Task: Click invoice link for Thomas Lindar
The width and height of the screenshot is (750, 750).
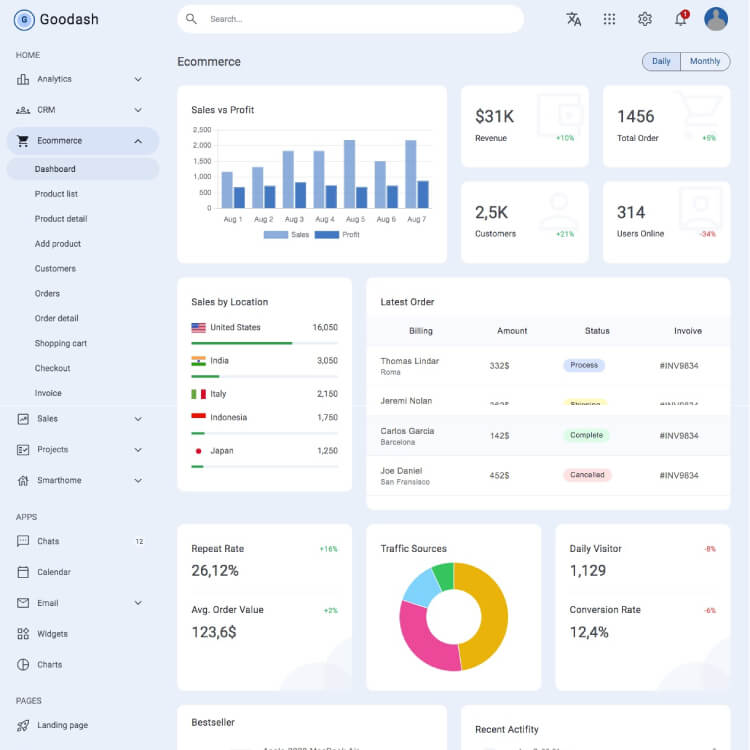Action: (x=679, y=366)
